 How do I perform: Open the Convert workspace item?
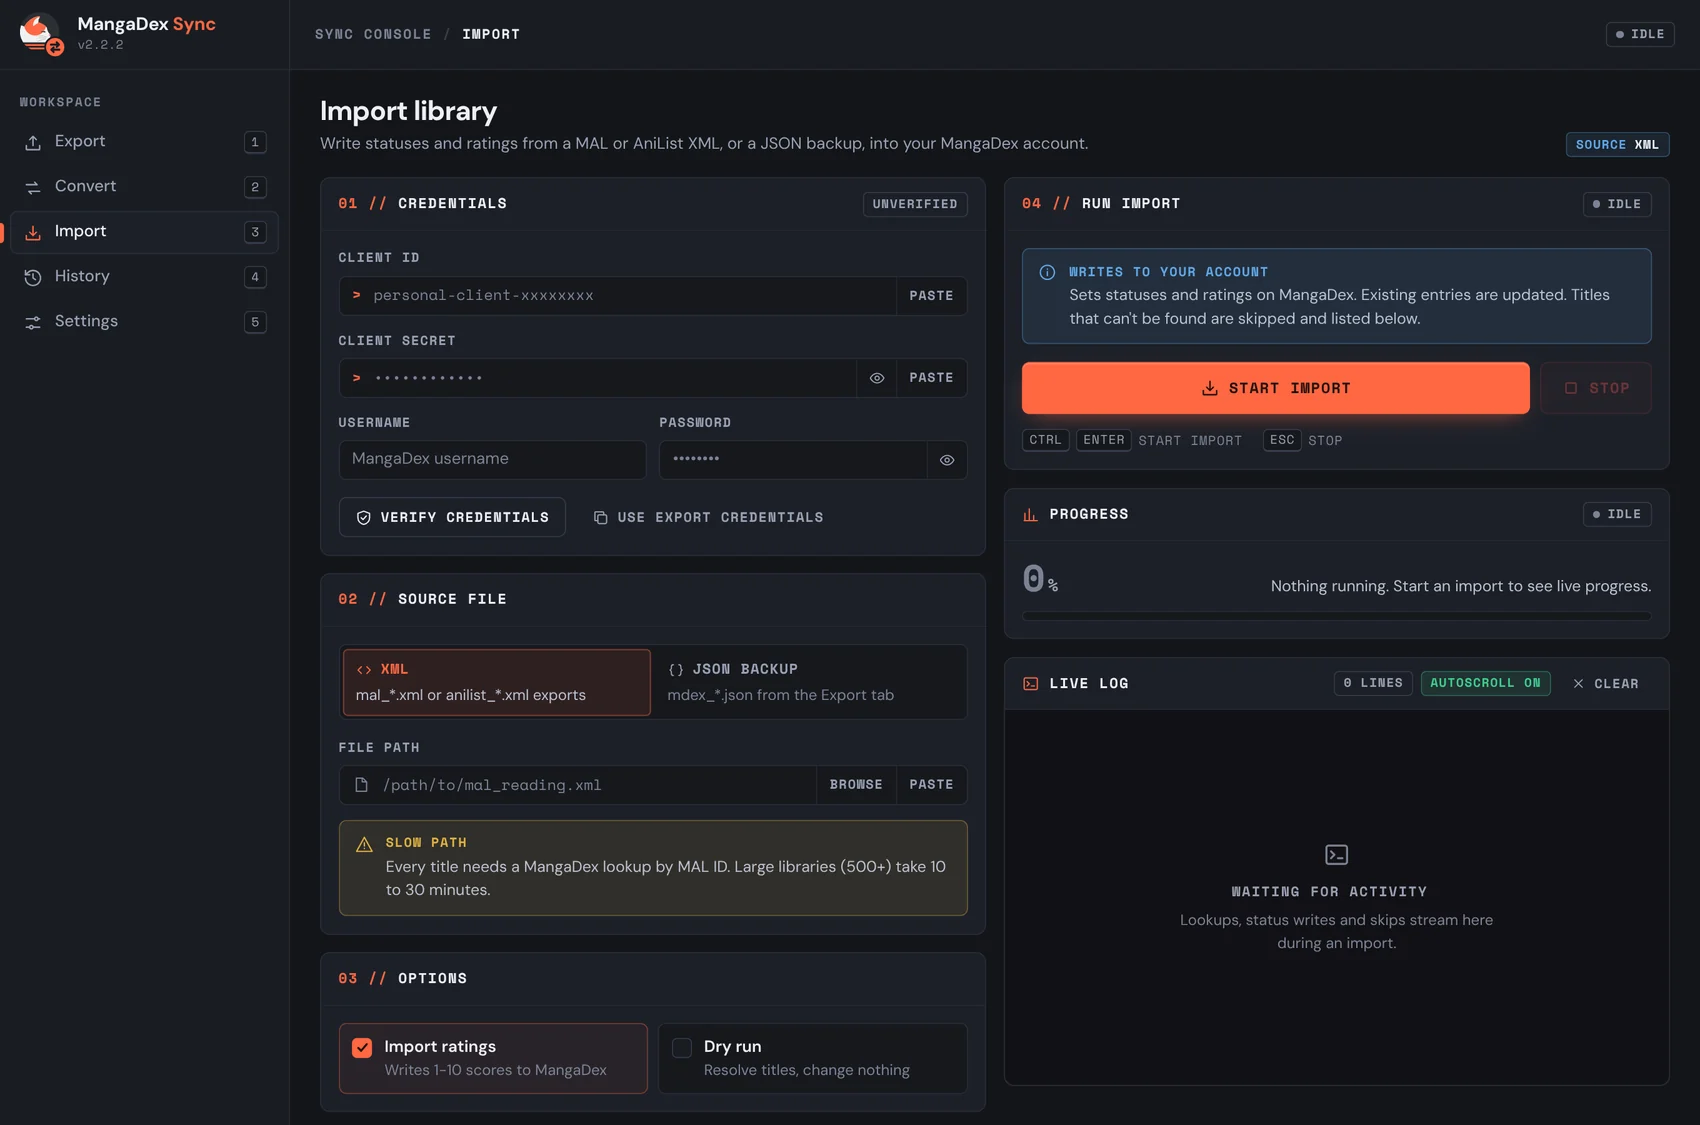pos(144,187)
